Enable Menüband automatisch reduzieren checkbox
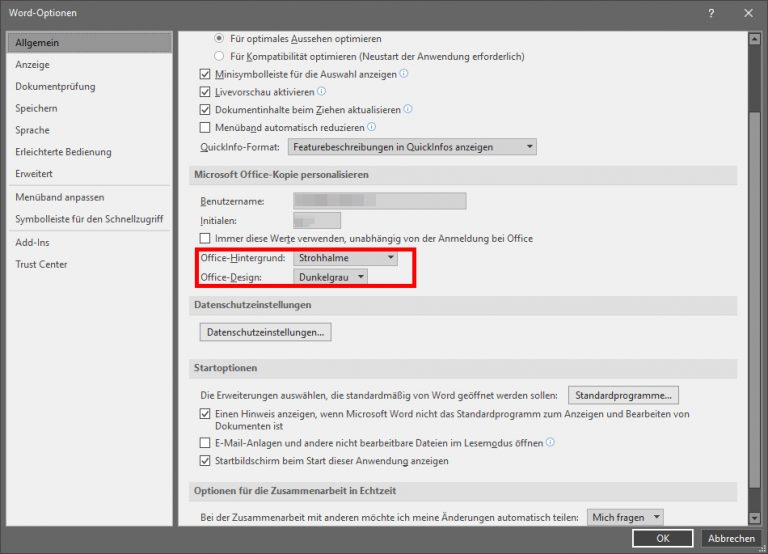The height and width of the screenshot is (554, 768). click(x=206, y=128)
